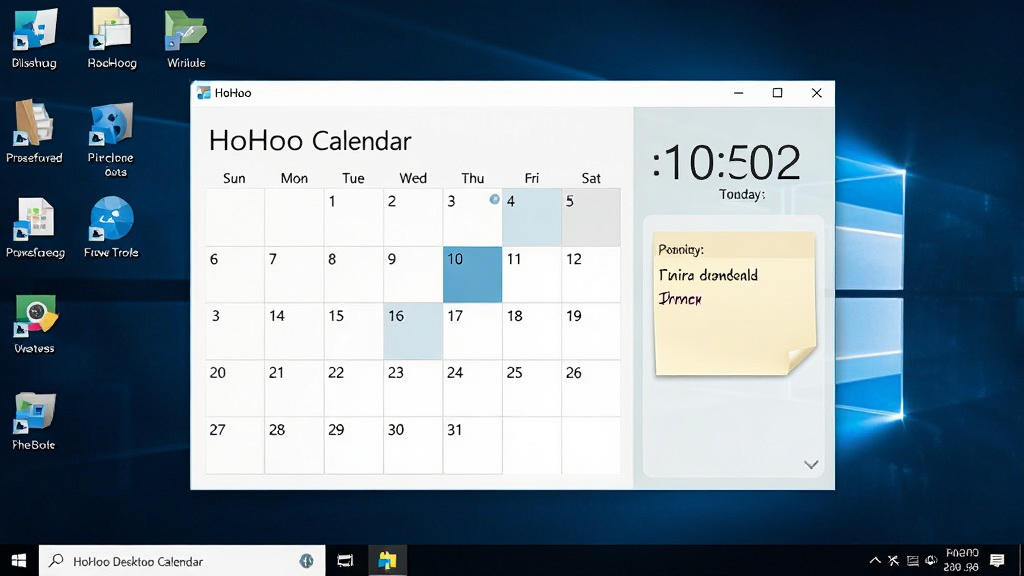Open the RocHoog desktop shortcut
The height and width of the screenshot is (576, 1024).
pos(112,38)
